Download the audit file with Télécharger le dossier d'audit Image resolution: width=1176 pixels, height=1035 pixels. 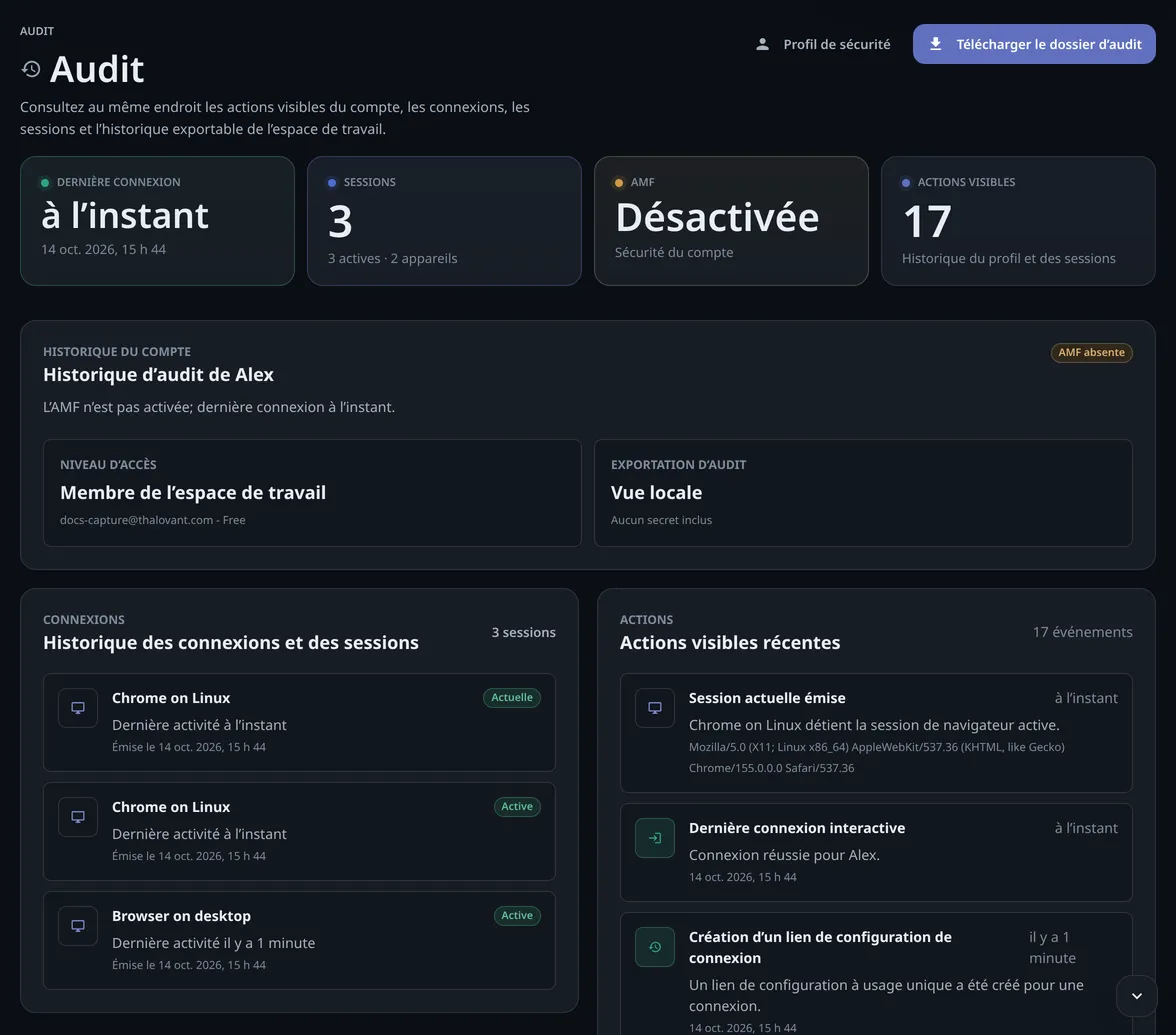point(1034,44)
